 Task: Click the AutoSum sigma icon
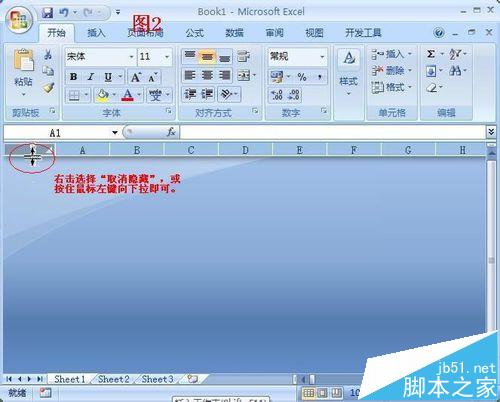(x=431, y=54)
